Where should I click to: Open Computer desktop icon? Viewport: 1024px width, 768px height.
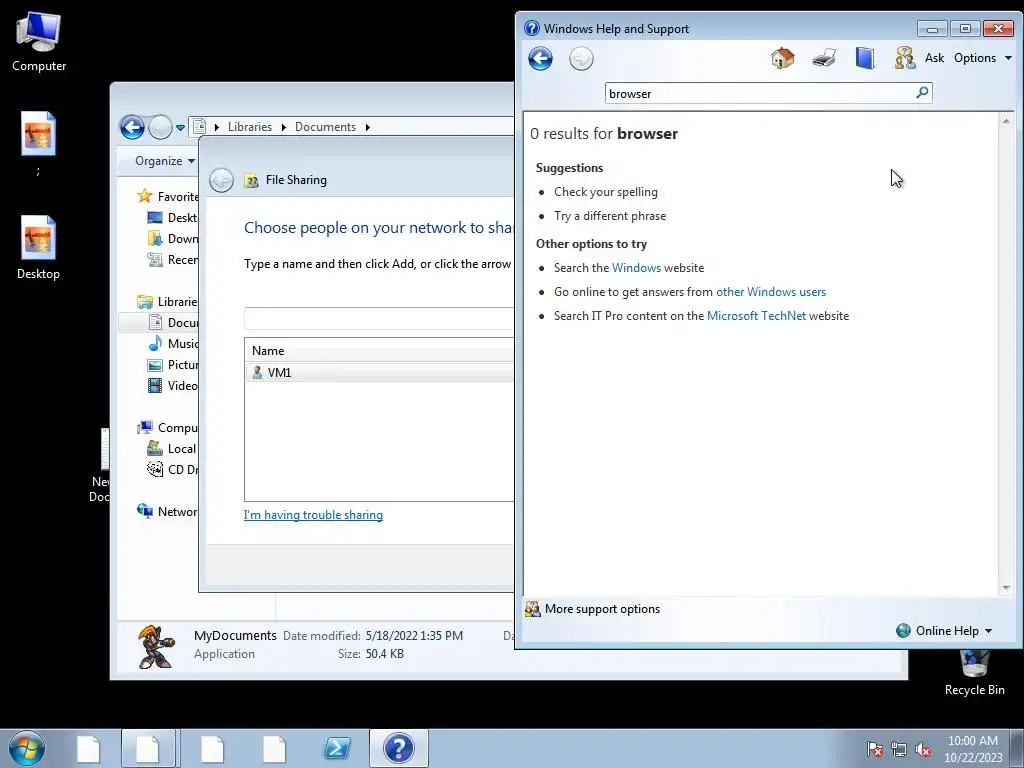click(39, 42)
